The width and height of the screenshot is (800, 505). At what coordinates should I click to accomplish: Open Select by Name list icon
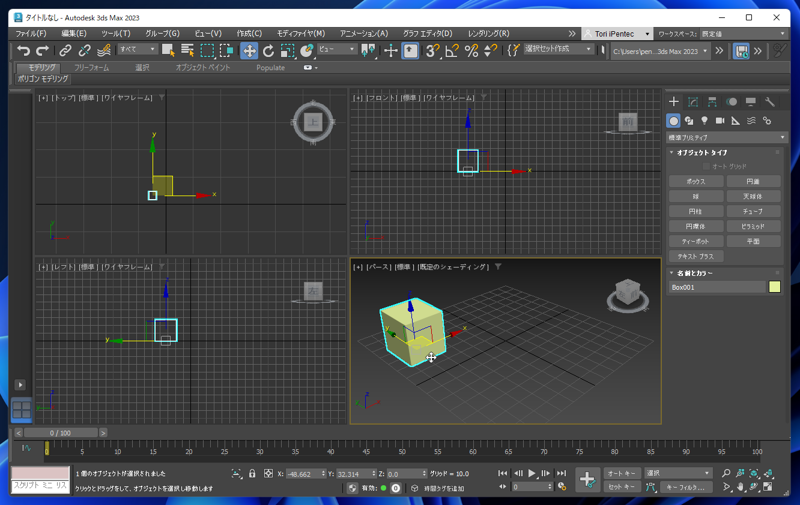[x=187, y=50]
